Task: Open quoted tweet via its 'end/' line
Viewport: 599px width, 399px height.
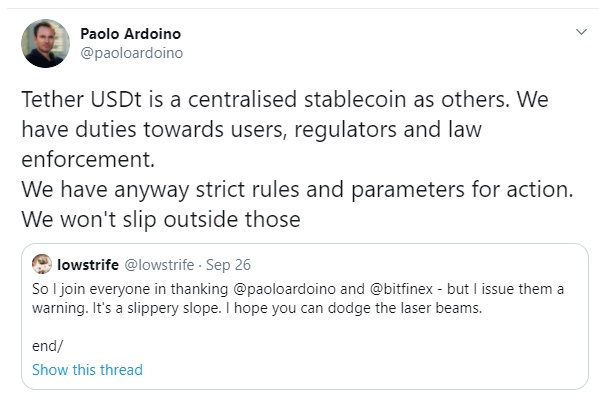Action: pos(47,346)
